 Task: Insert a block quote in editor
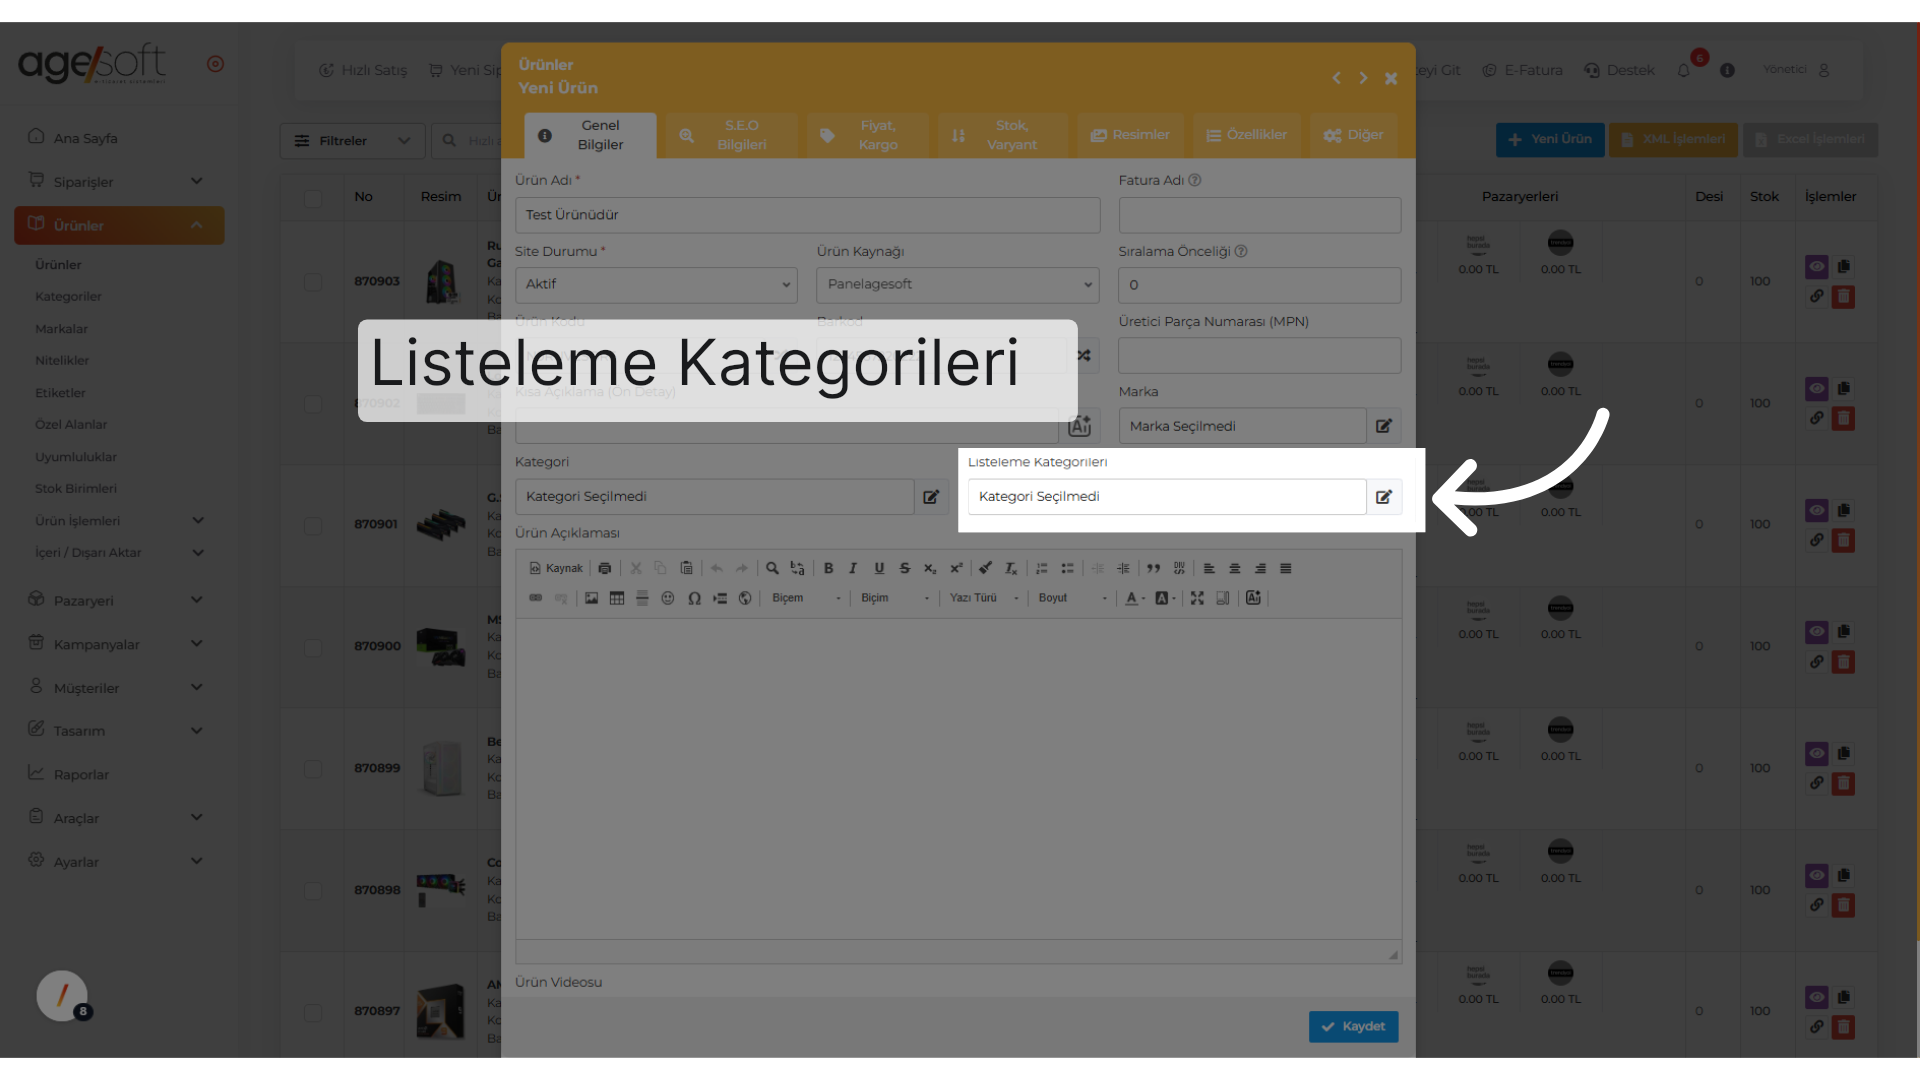pyautogui.click(x=1153, y=568)
